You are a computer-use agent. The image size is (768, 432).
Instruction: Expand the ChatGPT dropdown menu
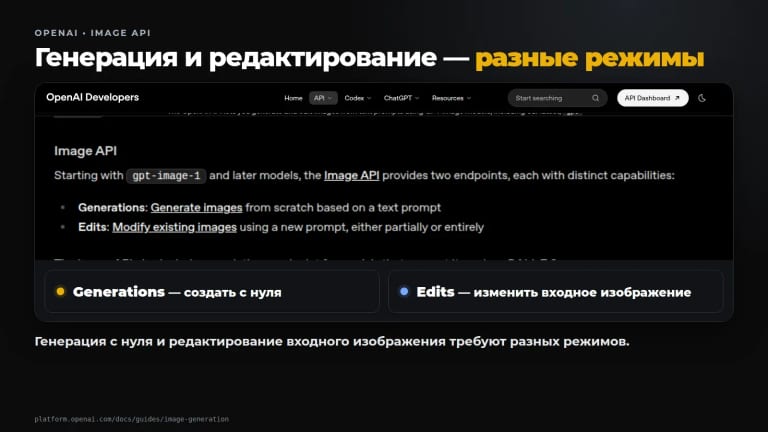click(x=401, y=98)
